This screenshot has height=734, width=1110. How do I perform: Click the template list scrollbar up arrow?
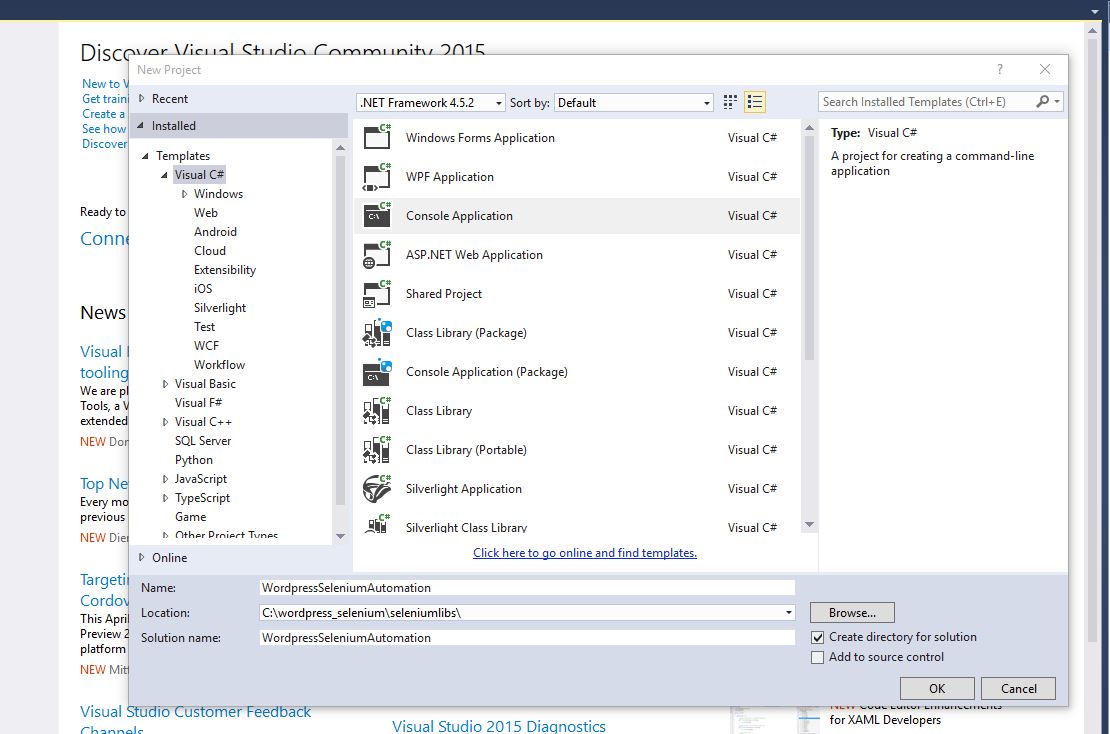coord(809,127)
